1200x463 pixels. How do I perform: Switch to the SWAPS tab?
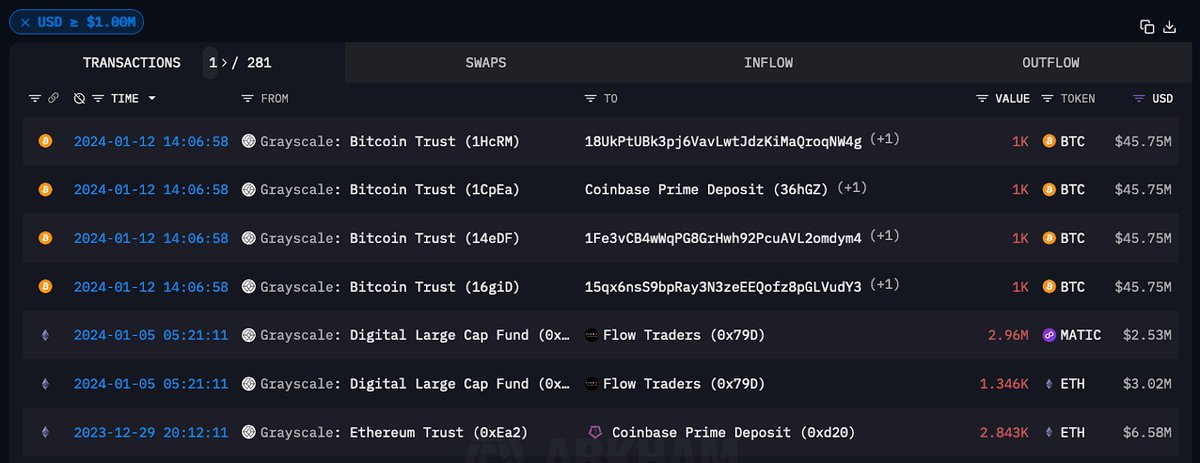(486, 63)
